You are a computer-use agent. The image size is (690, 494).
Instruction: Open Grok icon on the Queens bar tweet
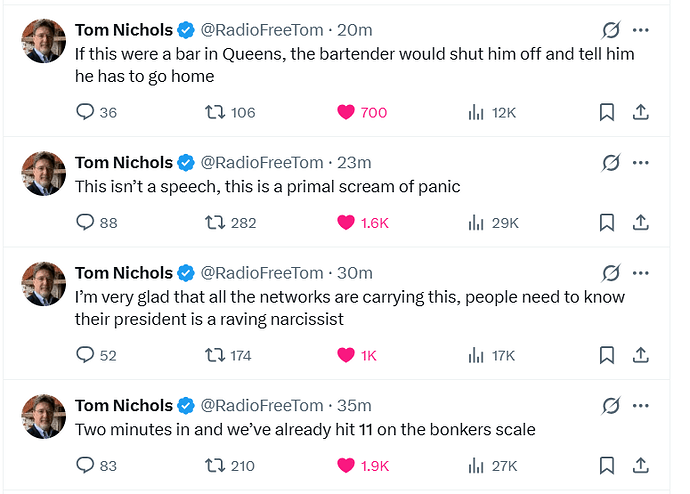[609, 30]
